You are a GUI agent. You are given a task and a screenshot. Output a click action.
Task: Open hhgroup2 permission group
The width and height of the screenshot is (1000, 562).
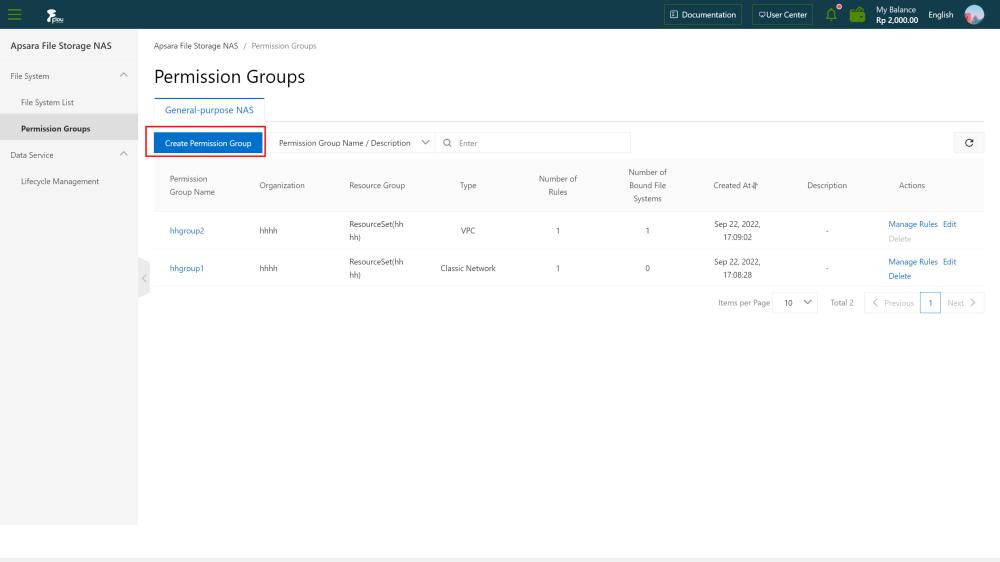click(x=187, y=230)
